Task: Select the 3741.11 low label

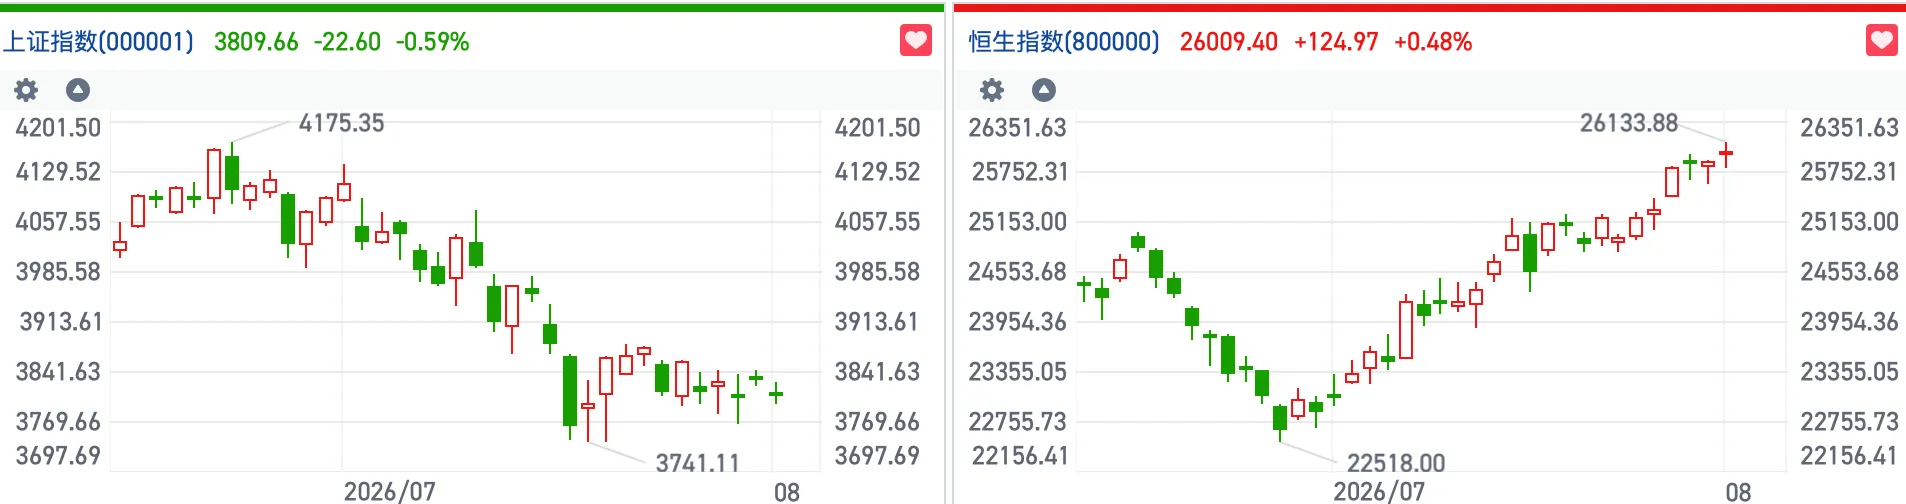Action: (x=698, y=463)
